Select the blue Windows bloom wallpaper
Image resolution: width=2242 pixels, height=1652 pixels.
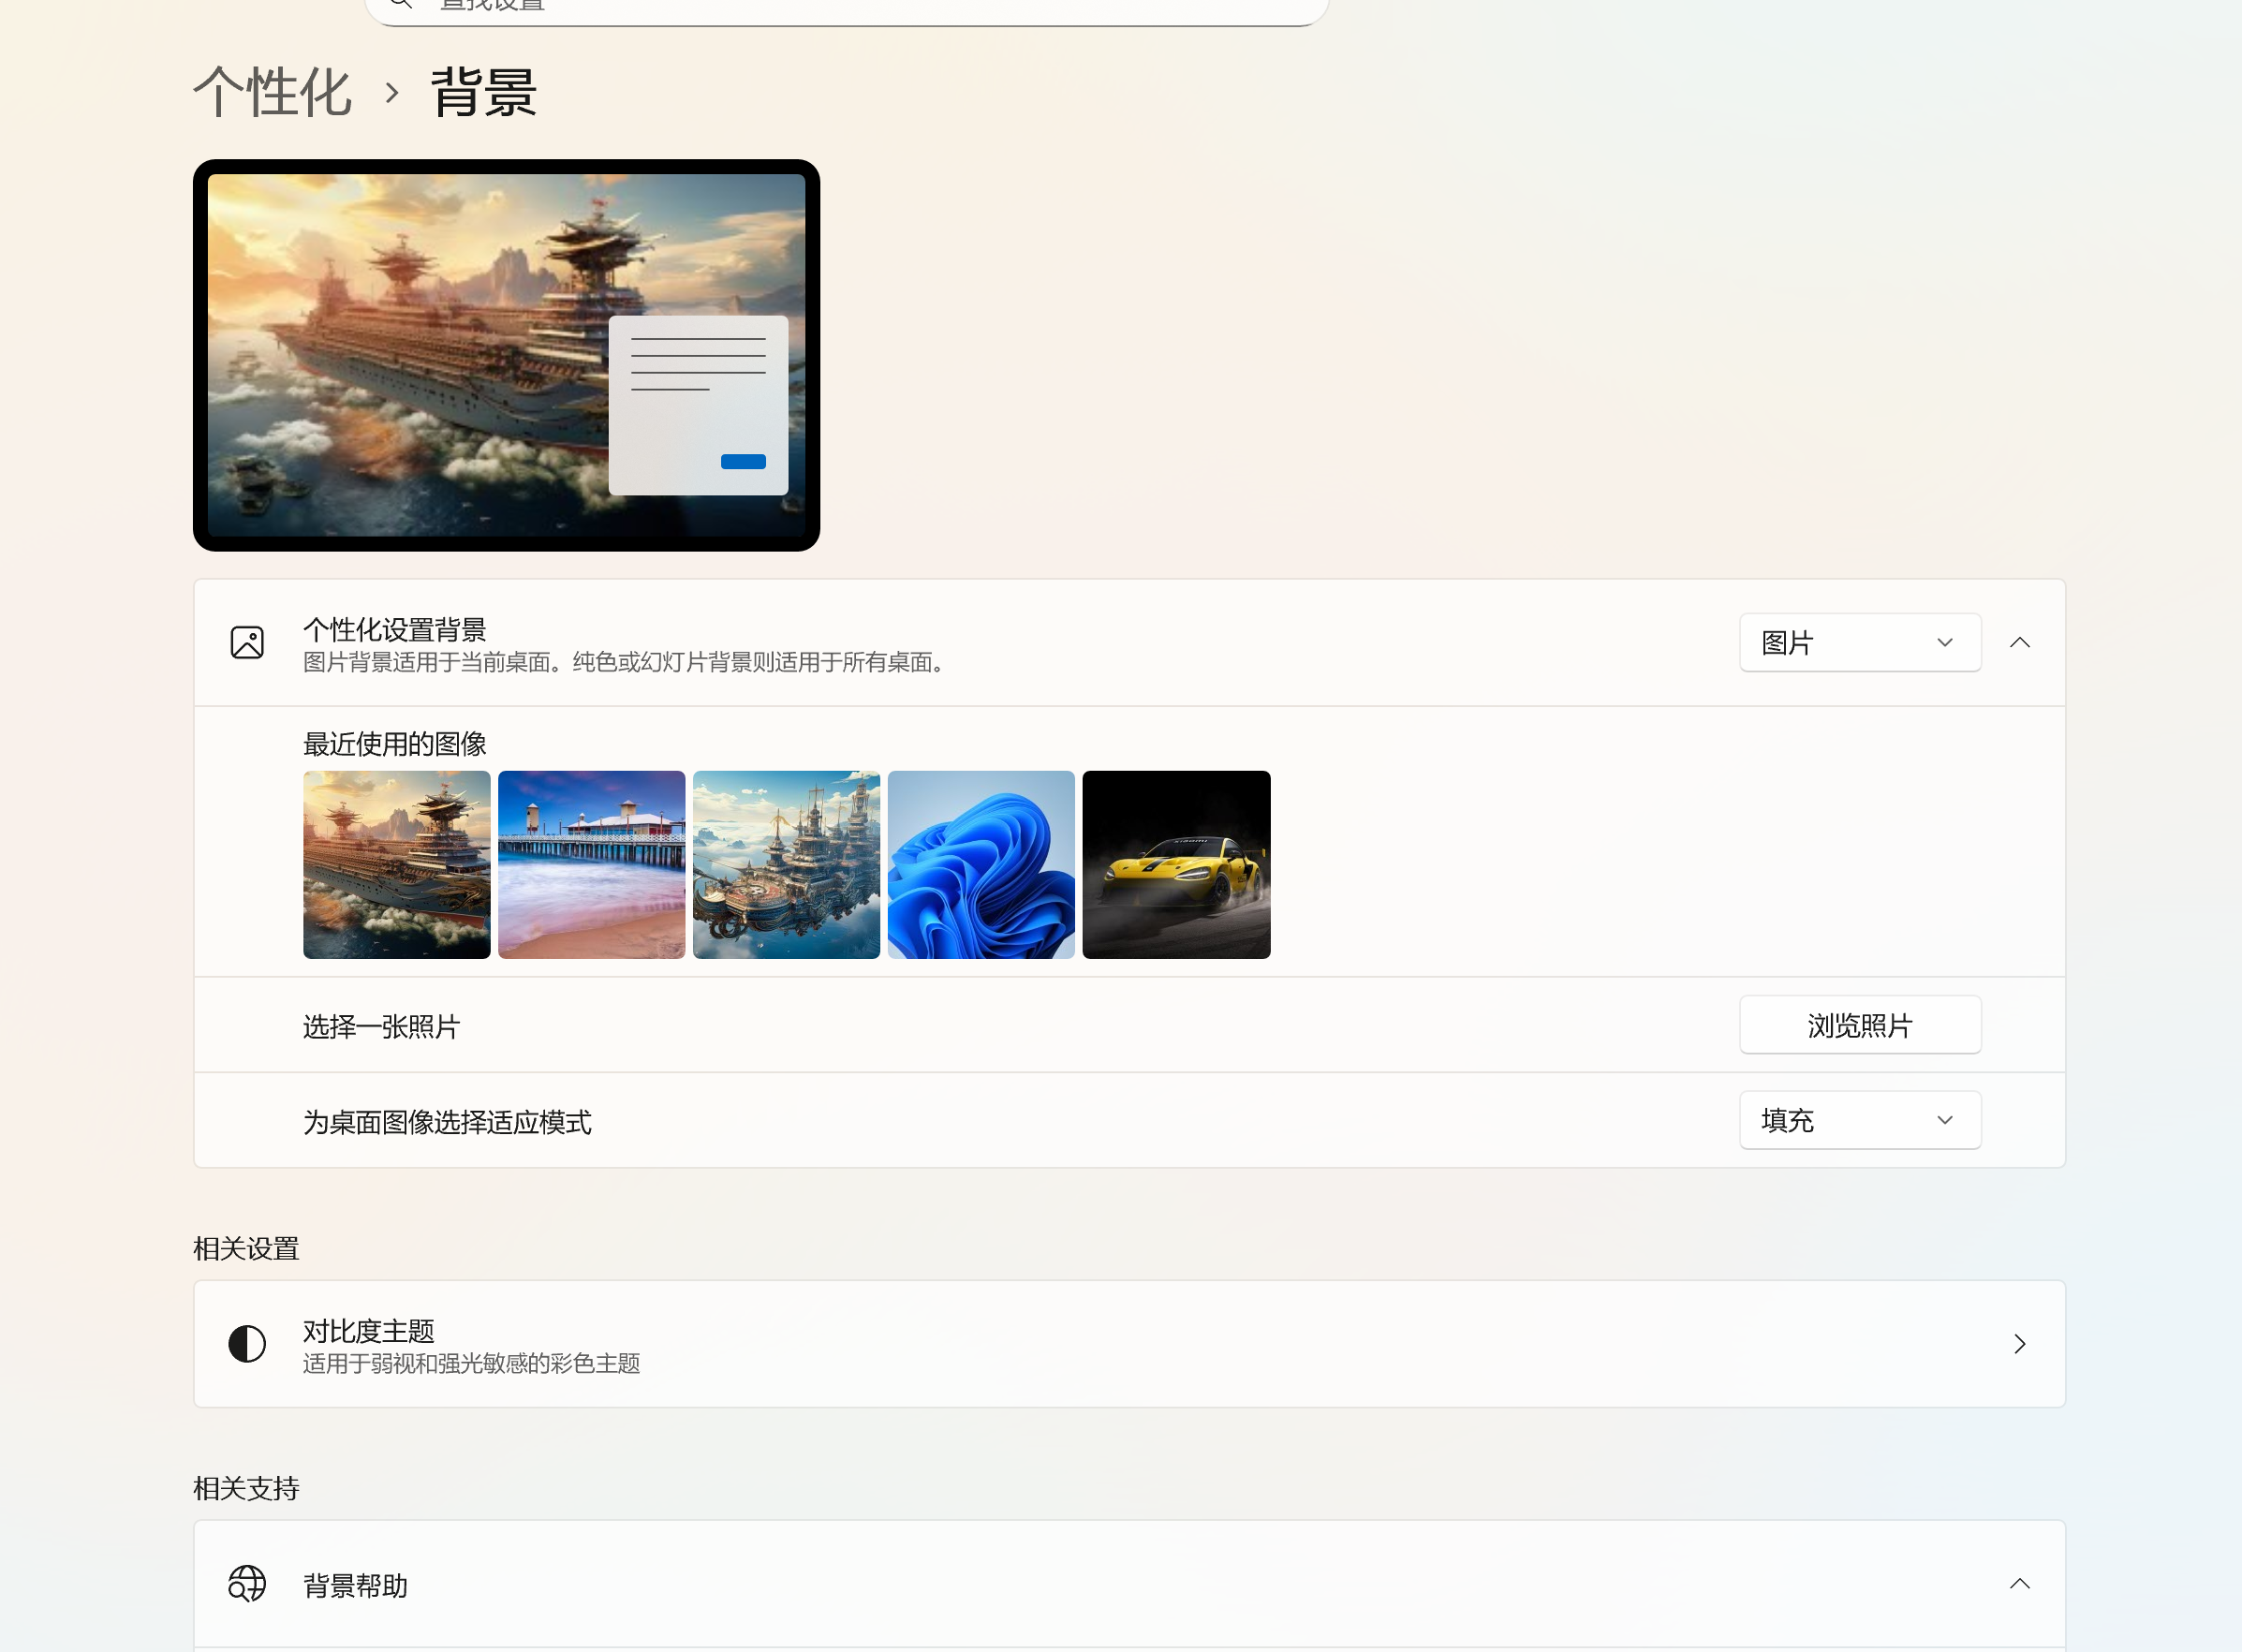tap(980, 863)
